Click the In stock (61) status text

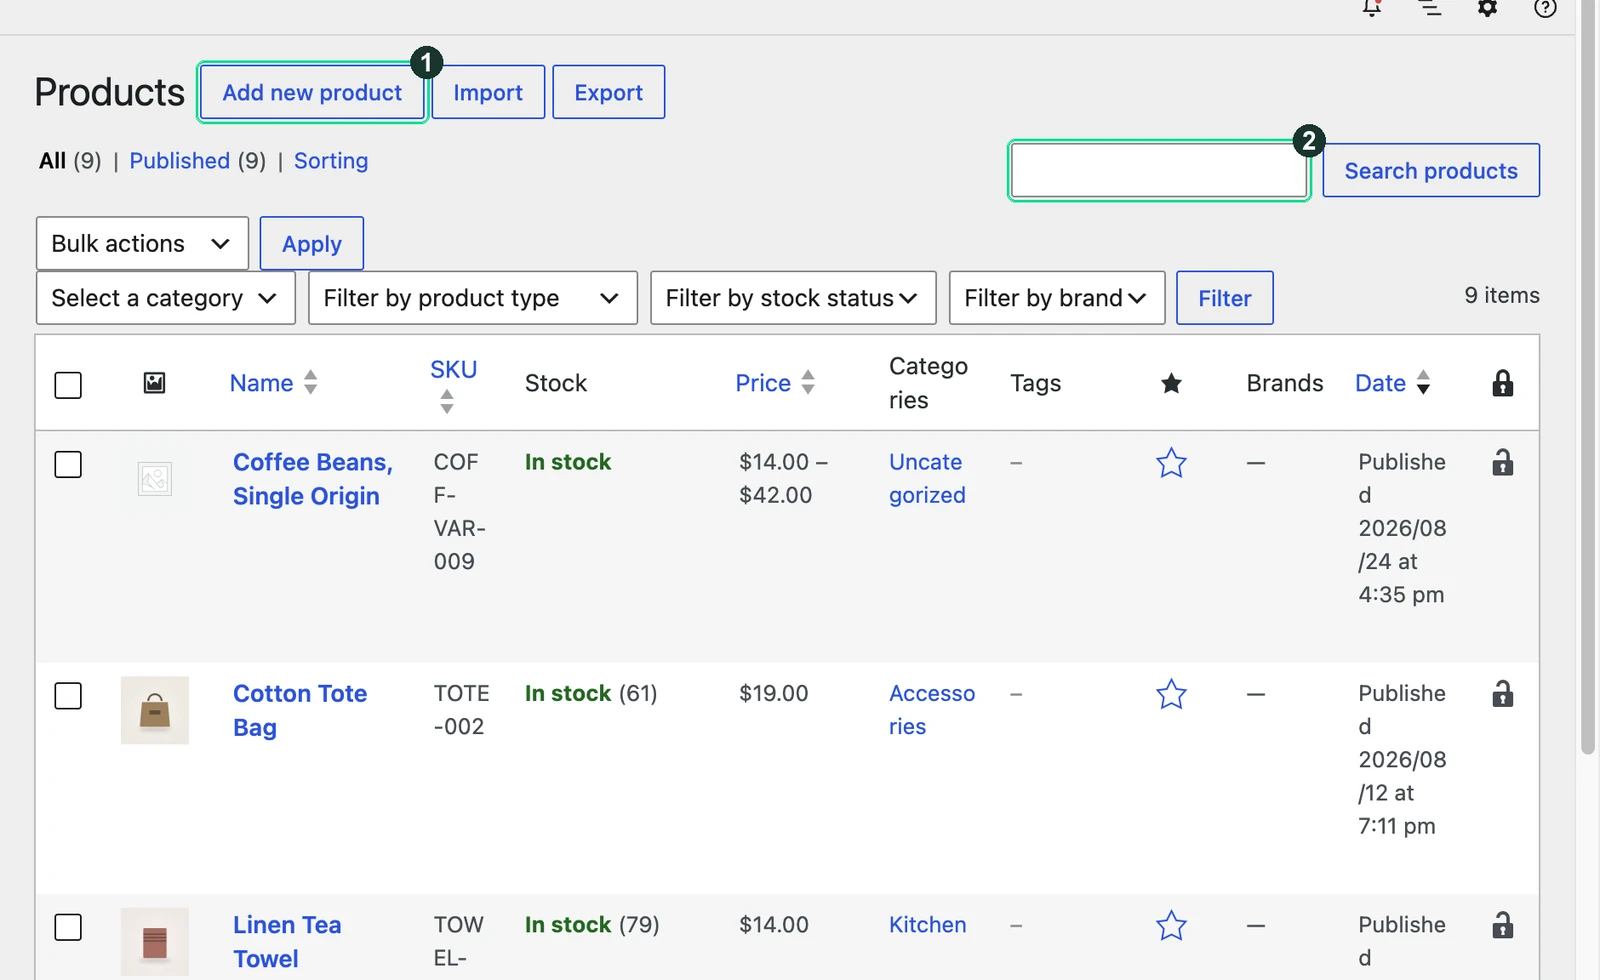(x=591, y=693)
